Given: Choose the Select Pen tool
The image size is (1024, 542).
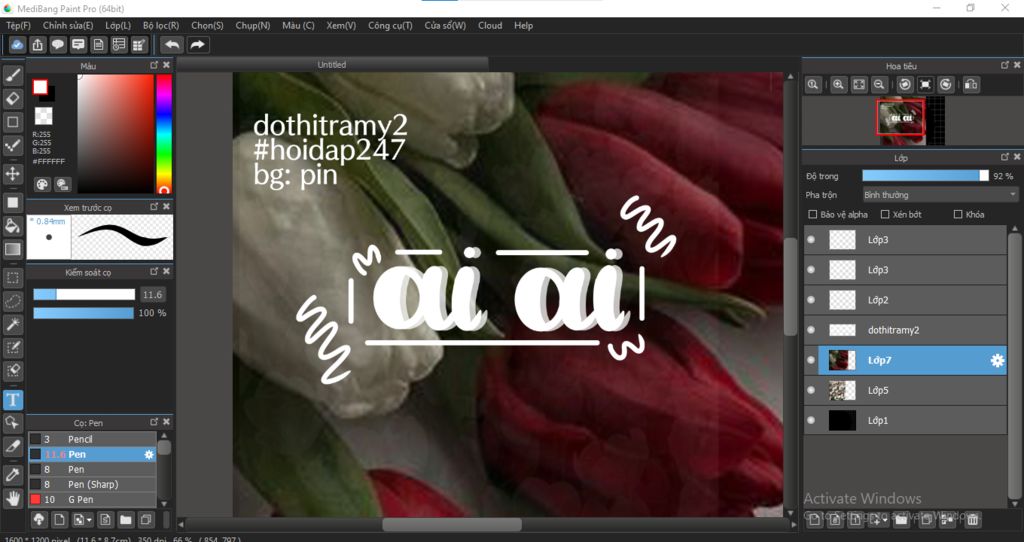Looking at the screenshot, I should (12, 347).
